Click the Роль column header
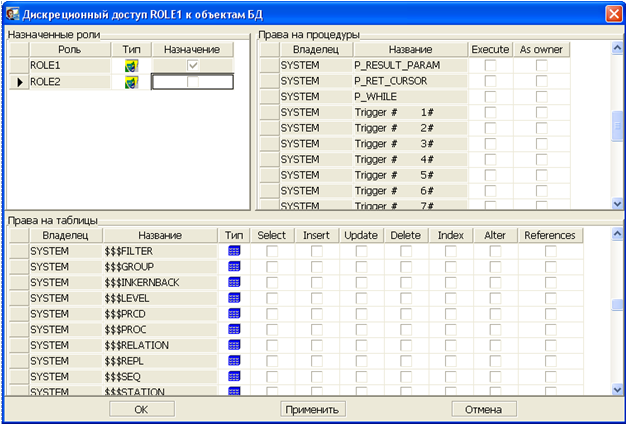The width and height of the screenshot is (626, 425). pos(69,48)
